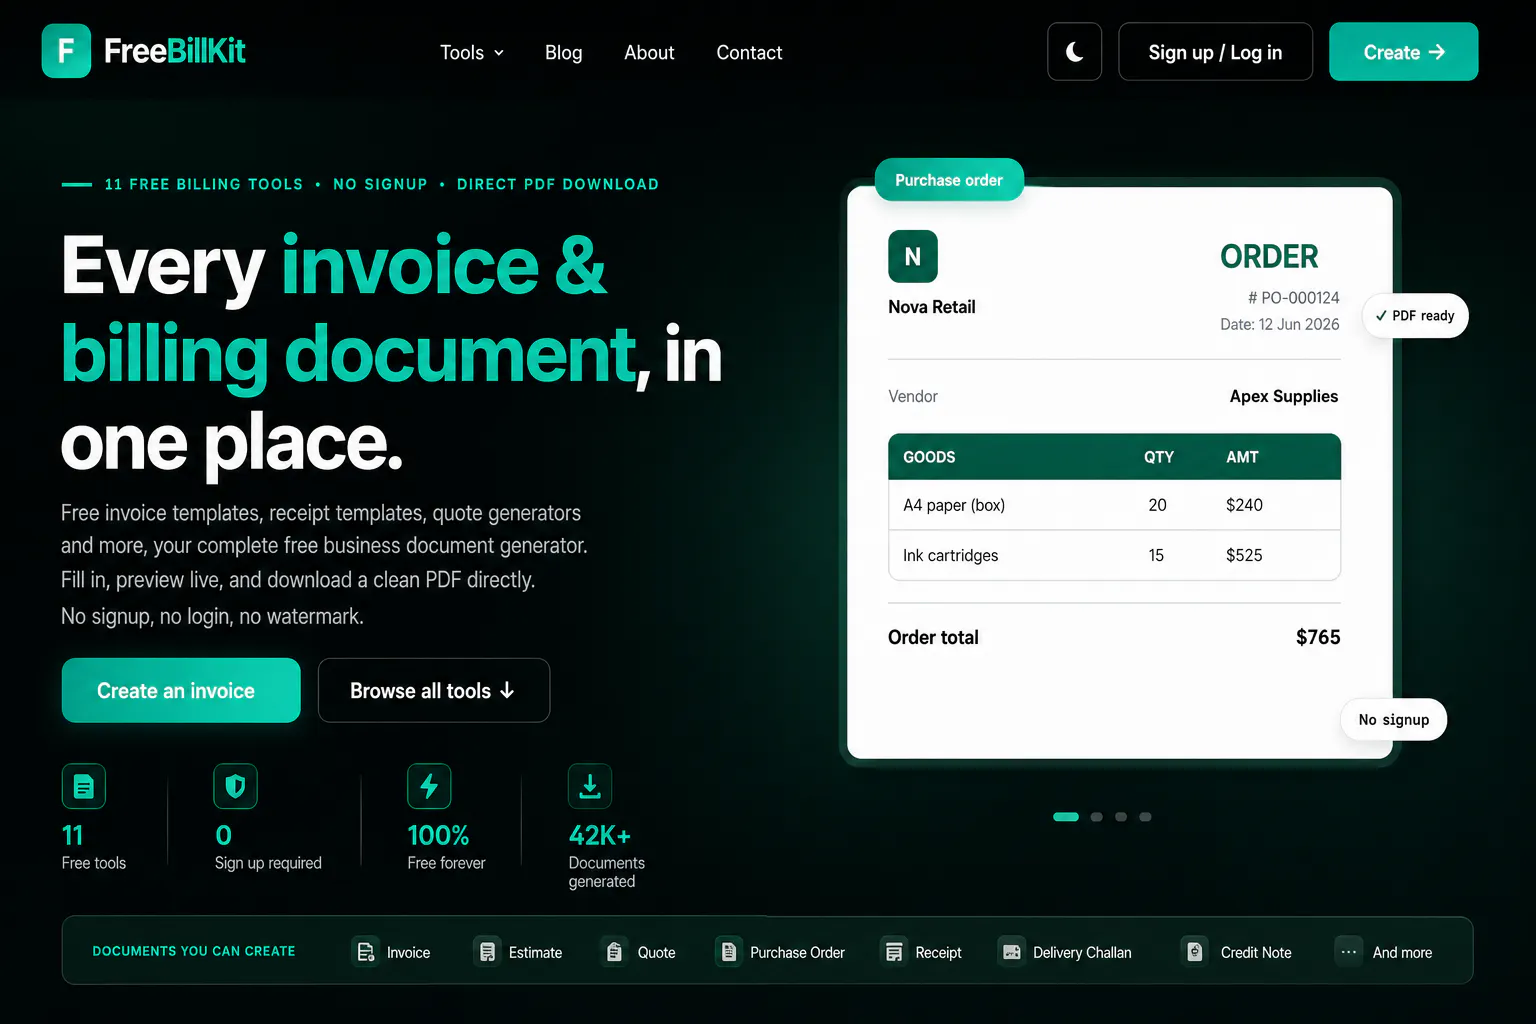Click the Sign up / Log in button
Image resolution: width=1536 pixels, height=1024 pixels.
[x=1215, y=52]
